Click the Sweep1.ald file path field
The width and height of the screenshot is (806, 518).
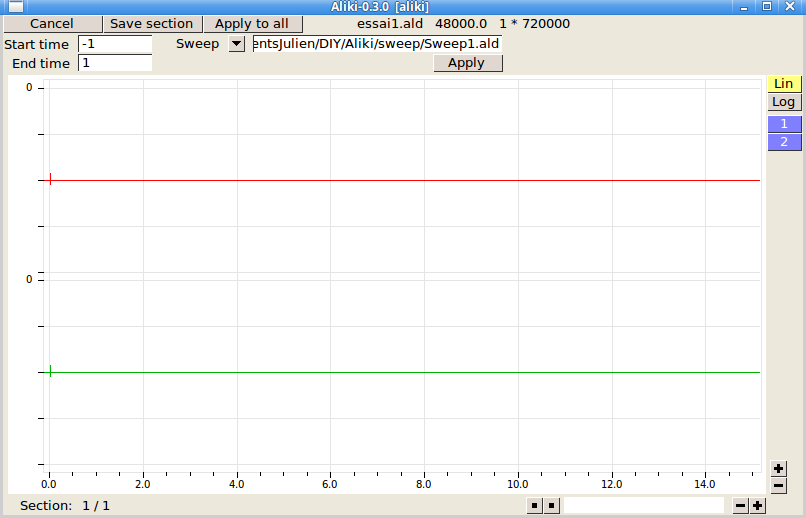pos(377,44)
